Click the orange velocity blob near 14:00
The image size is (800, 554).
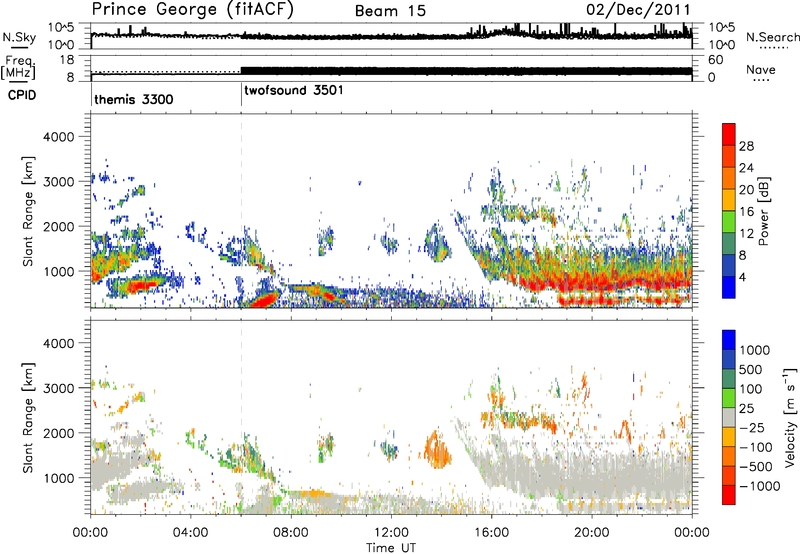437,450
